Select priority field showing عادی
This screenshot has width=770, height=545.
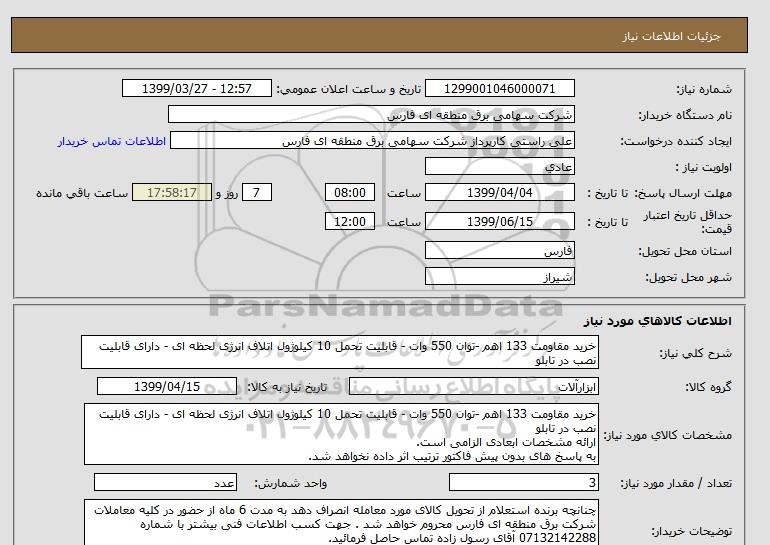coord(499,166)
